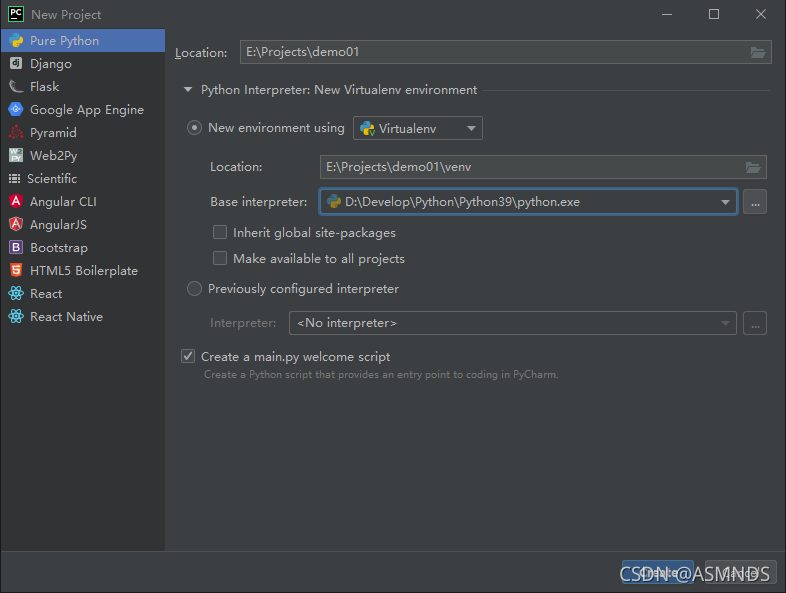Click the Angular CLI icon
786x593 pixels.
click(x=16, y=201)
